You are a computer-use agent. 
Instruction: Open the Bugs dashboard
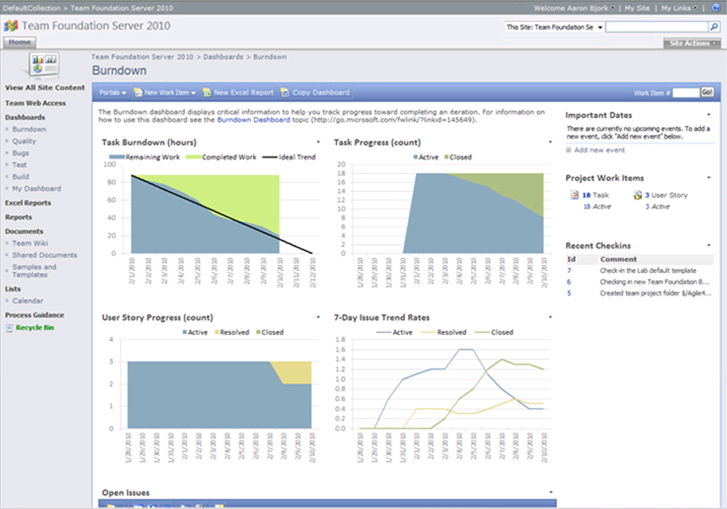pos(21,153)
